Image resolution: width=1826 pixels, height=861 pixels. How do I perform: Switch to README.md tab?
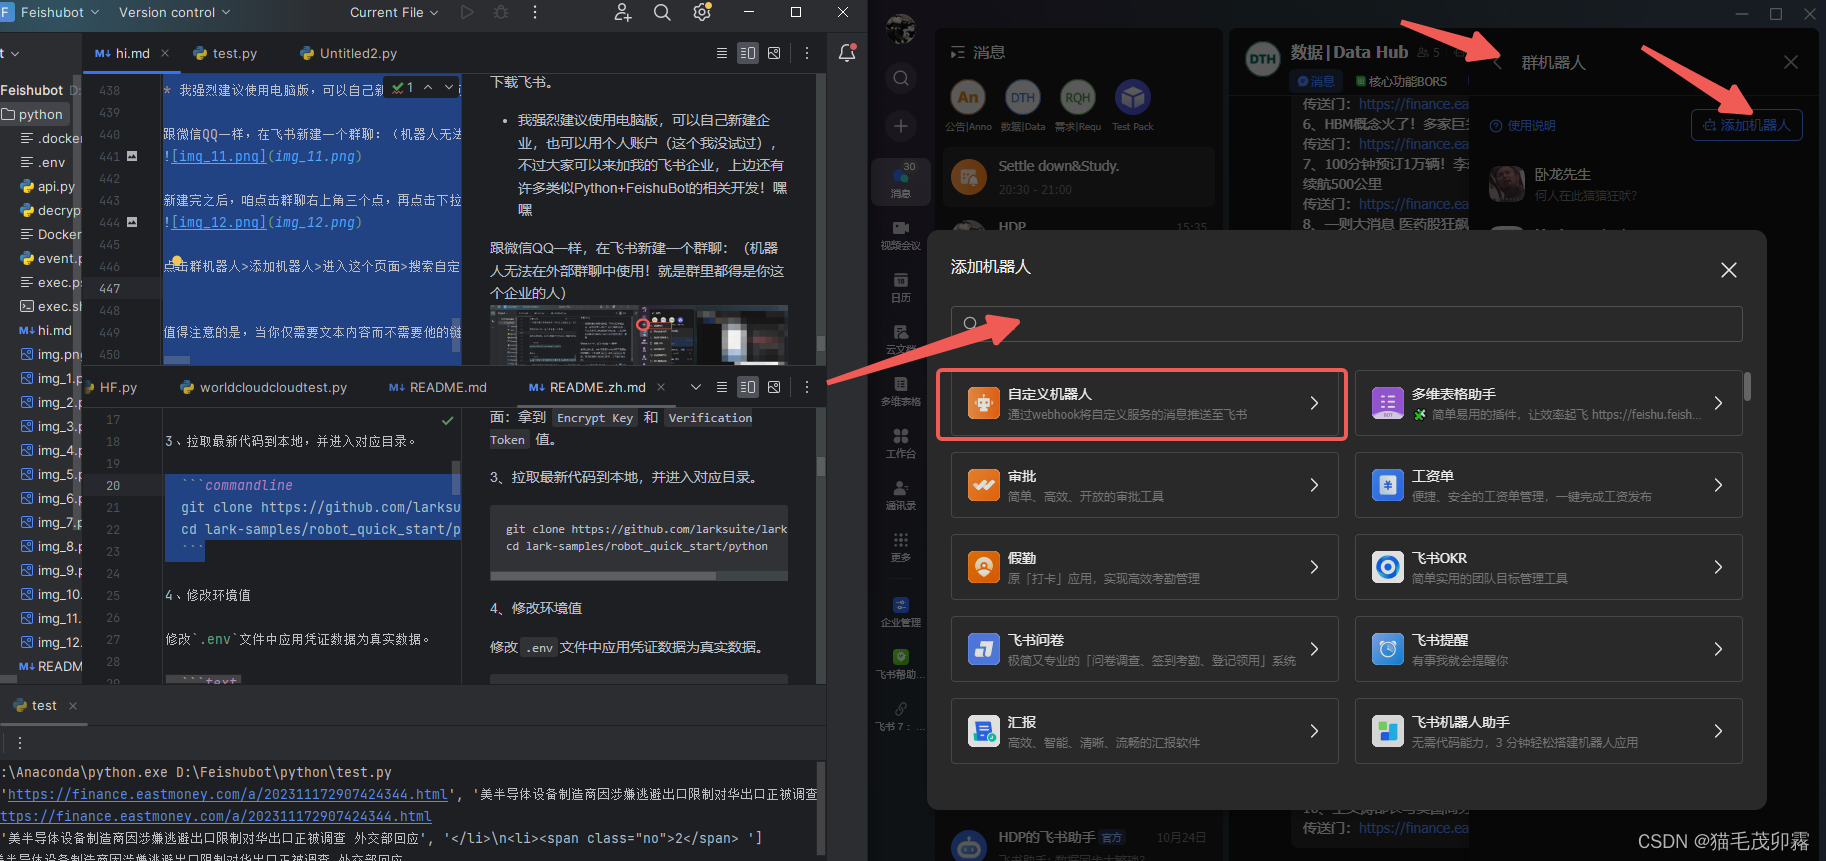pos(438,387)
